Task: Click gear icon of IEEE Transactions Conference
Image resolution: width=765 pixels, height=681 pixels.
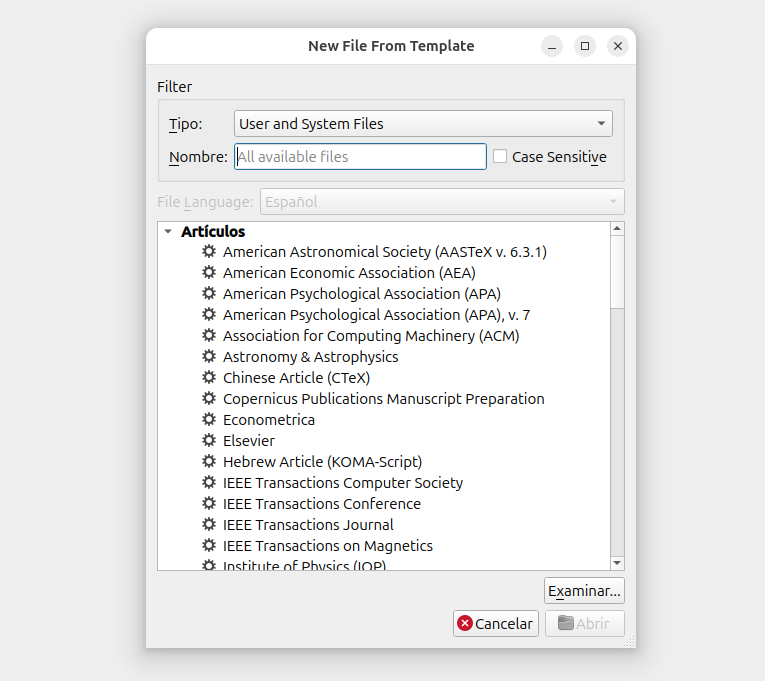Action: (x=209, y=503)
